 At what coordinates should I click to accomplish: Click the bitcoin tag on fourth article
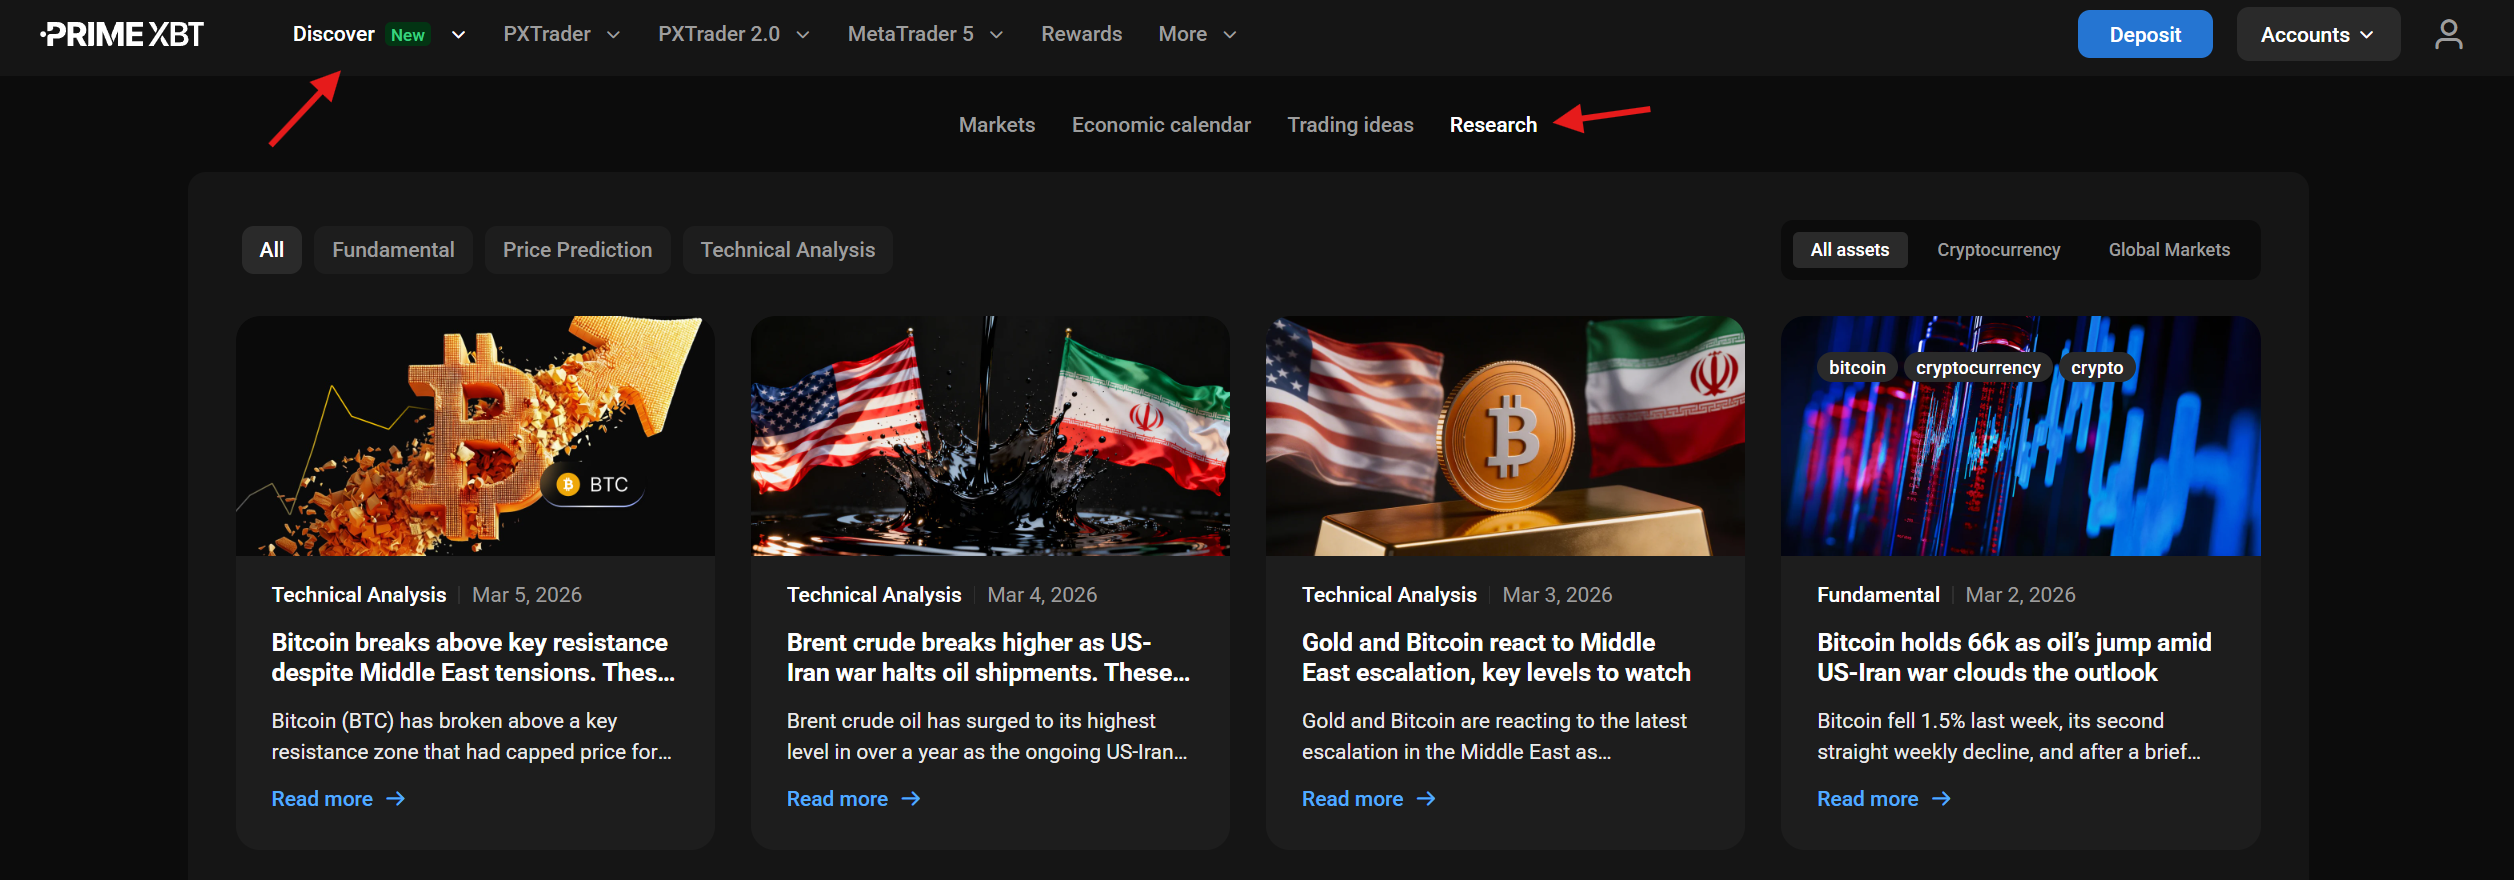coord(1856,368)
